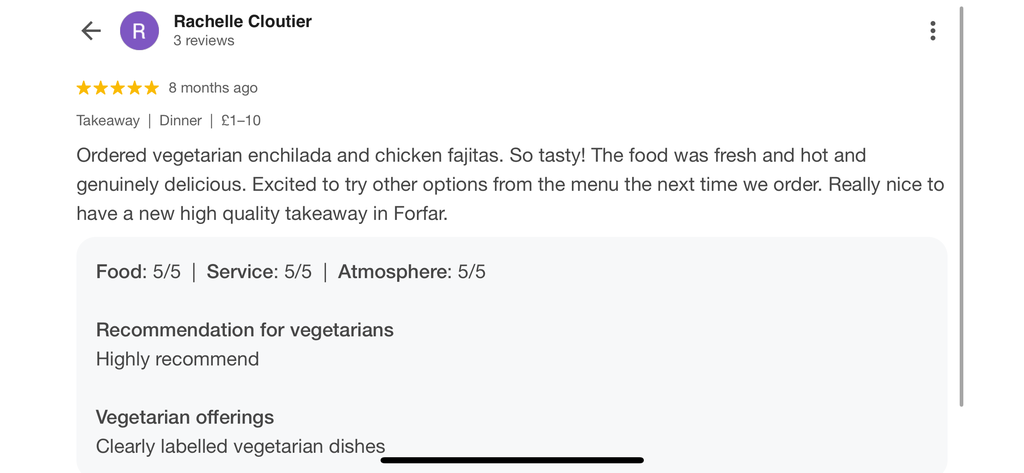
Task: Click the Service 5/5 rating
Action: [259, 272]
